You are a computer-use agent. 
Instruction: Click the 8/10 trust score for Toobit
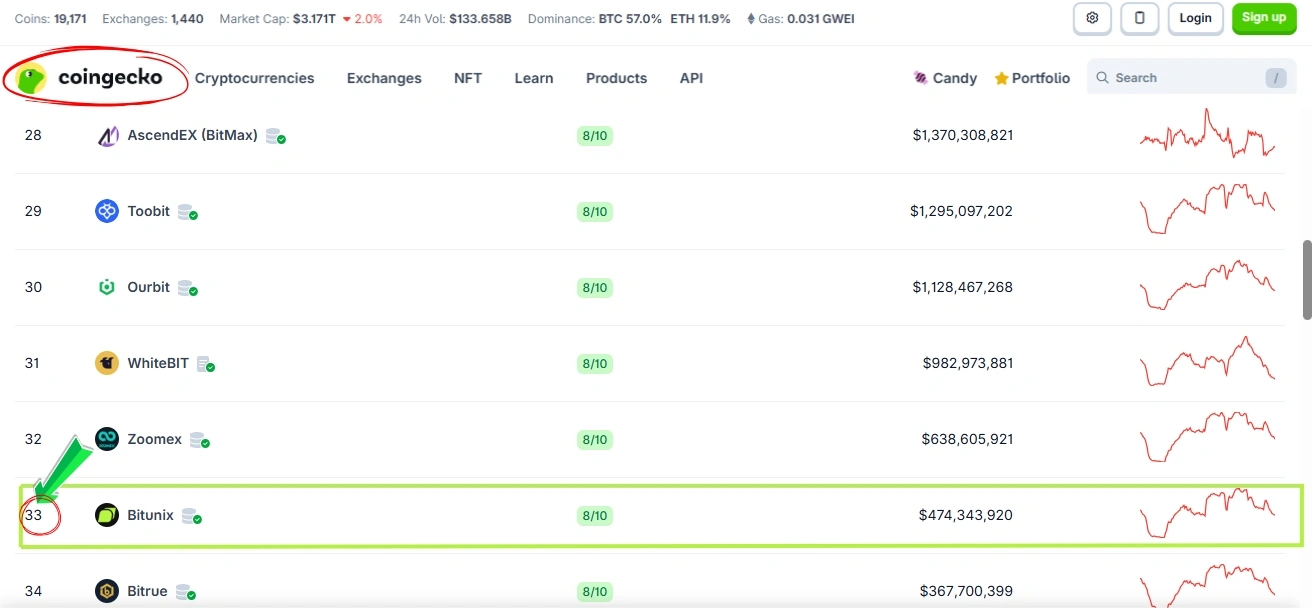pos(594,212)
